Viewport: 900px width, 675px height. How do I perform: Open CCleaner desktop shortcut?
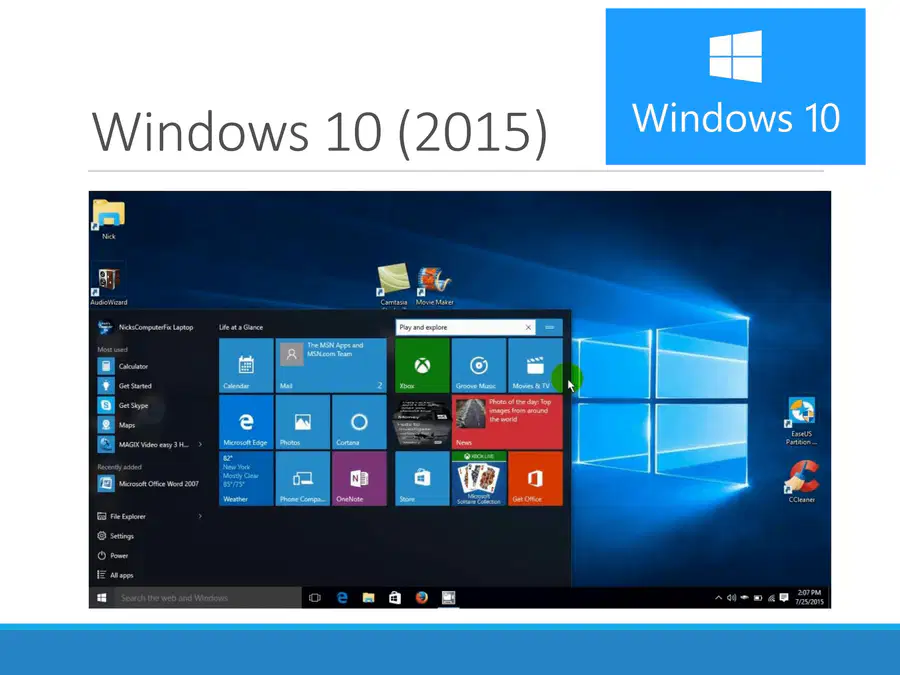pyautogui.click(x=802, y=482)
